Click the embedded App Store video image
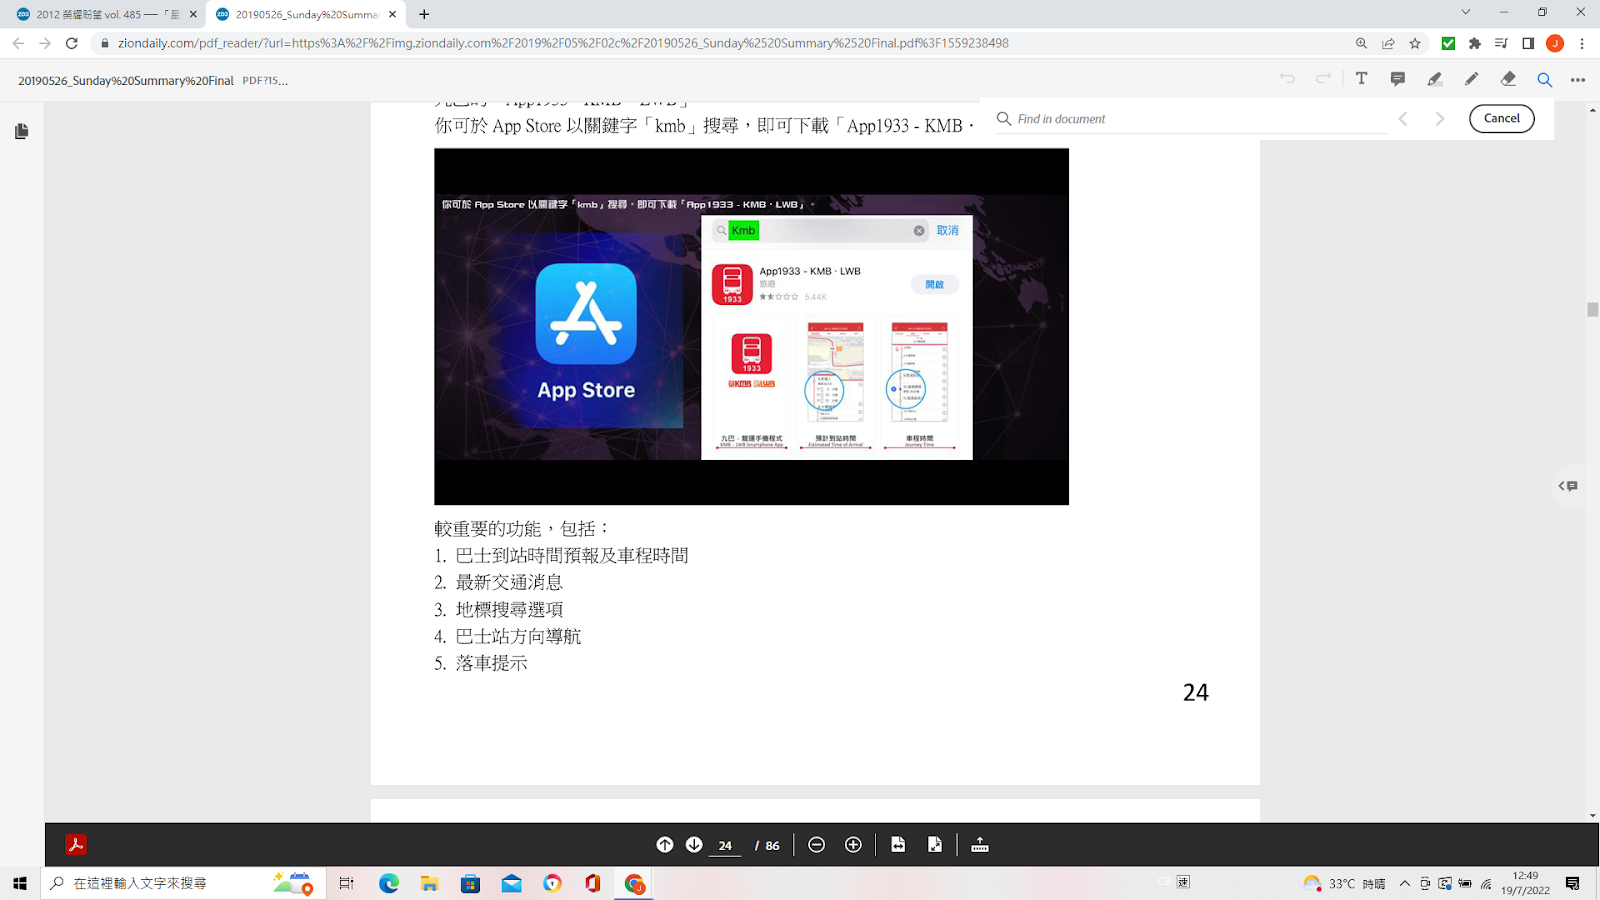 [x=751, y=326]
